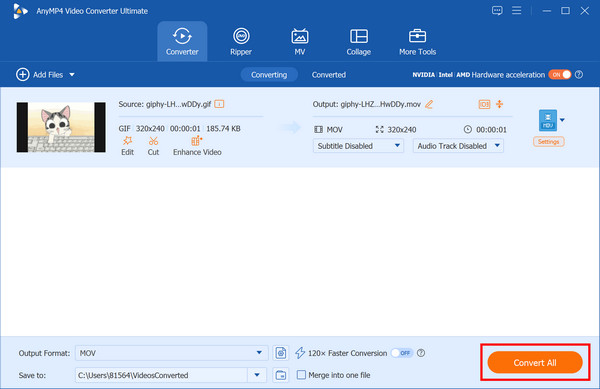The height and width of the screenshot is (389, 600).
Task: Click the output metadata ID icon
Action: (x=484, y=104)
